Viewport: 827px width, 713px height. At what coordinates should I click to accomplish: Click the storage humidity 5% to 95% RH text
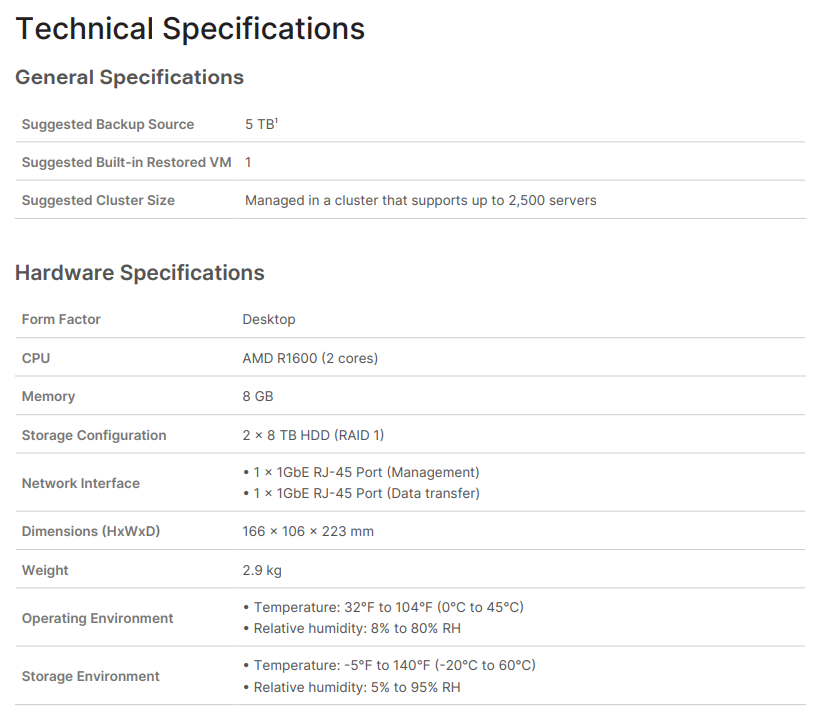click(357, 687)
